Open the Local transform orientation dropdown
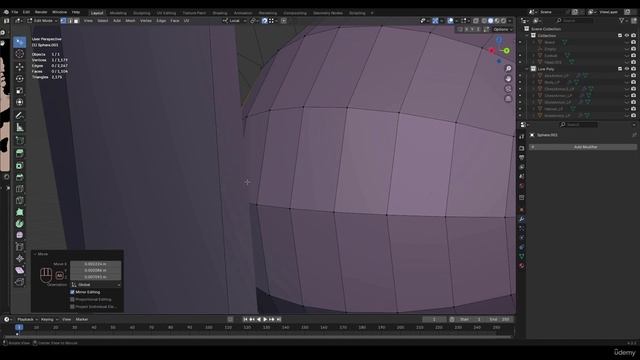Image resolution: width=640 pixels, height=360 pixels. 234,20
